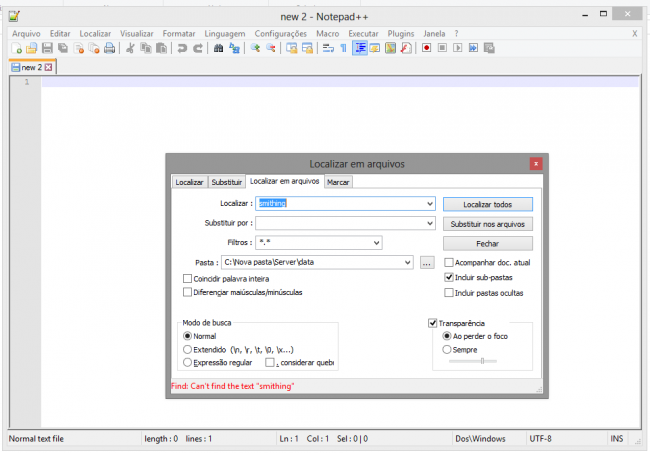Click the Undo arrow icon
Screen dimensions: 650x453
182,48
